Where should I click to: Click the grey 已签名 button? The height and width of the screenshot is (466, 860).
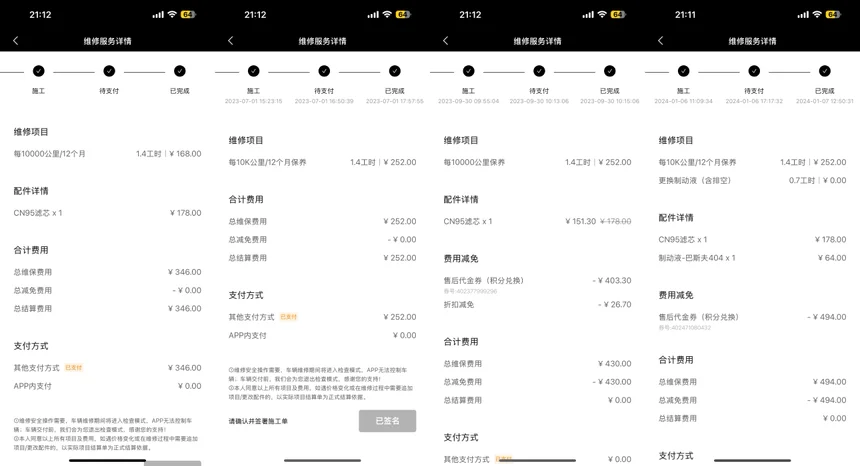tap(388, 420)
